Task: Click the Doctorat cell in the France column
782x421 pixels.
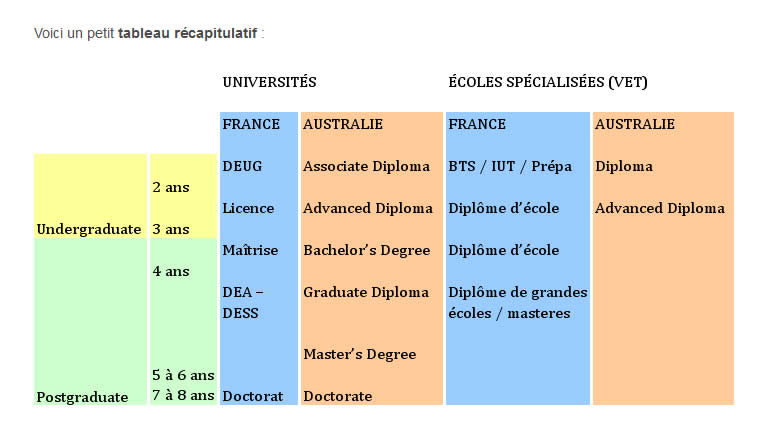Action: tap(253, 396)
